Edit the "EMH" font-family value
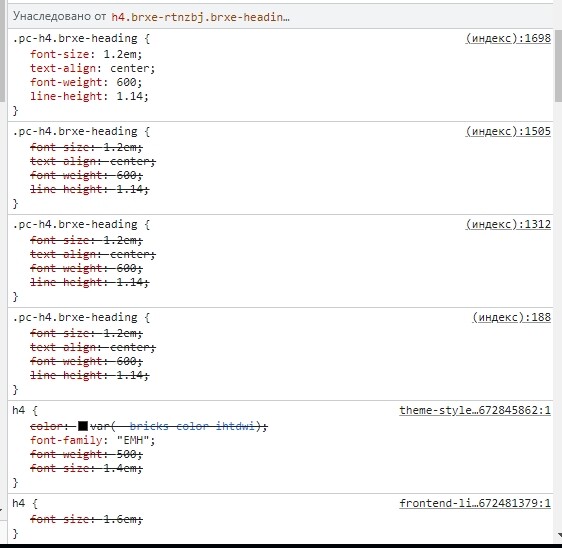This screenshot has height=548, width=562. 133,440
